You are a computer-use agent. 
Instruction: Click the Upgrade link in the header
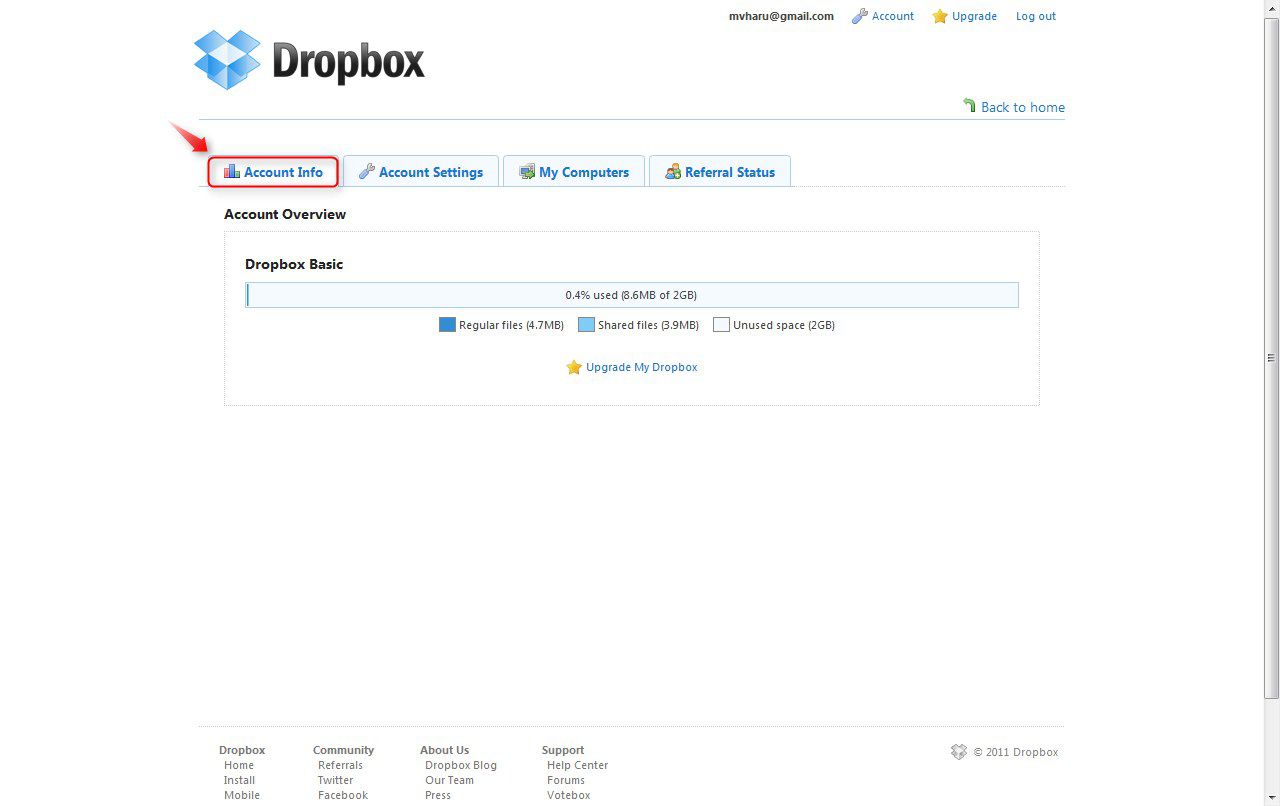click(975, 16)
